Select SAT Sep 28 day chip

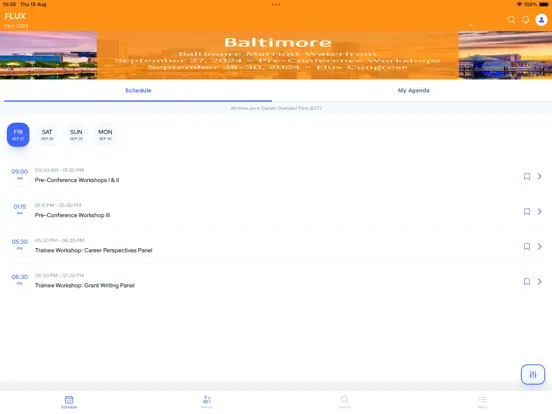[47, 134]
